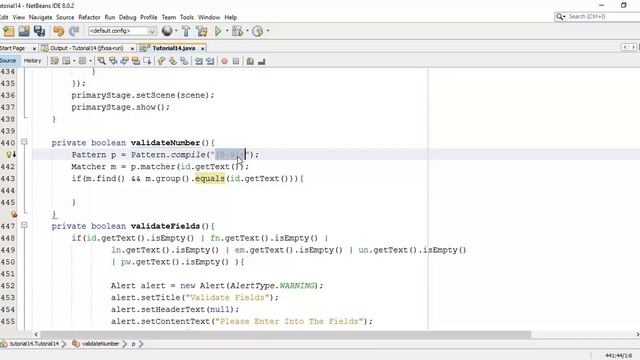The height and width of the screenshot is (360, 640).
Task: Click horizontal scrollbar left arrow
Action: (36, 334)
